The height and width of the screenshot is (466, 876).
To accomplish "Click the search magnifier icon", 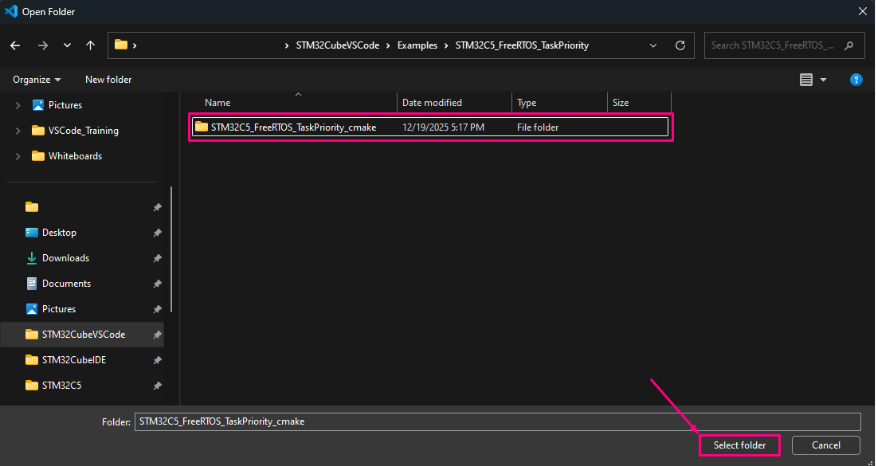I will click(x=849, y=46).
